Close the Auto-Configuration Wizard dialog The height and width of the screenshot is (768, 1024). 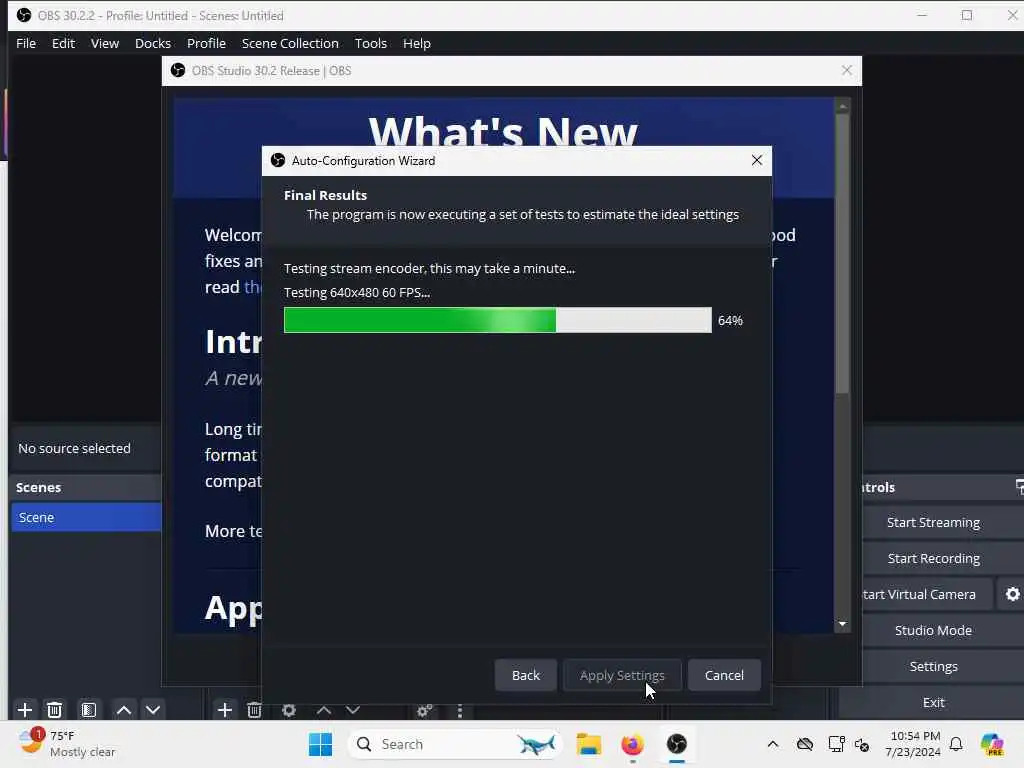(x=757, y=161)
